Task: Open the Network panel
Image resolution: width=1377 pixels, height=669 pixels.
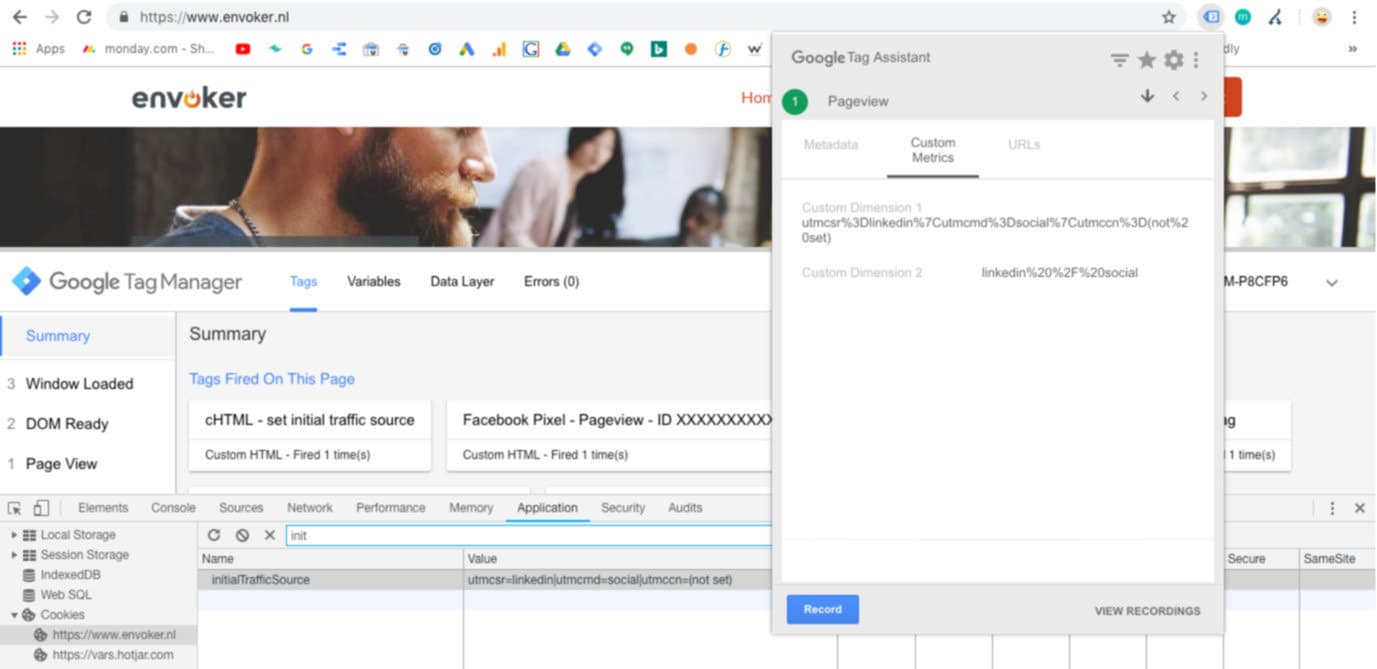Action: 310,508
